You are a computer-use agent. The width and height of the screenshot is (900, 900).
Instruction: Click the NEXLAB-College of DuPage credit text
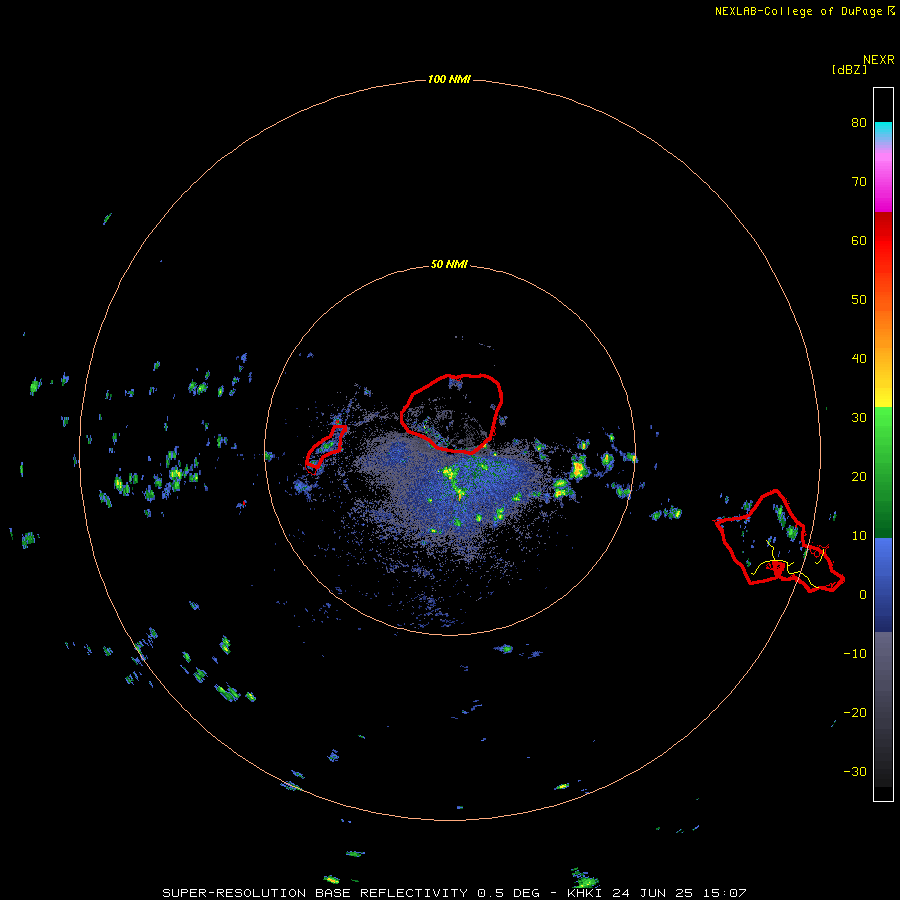click(799, 11)
